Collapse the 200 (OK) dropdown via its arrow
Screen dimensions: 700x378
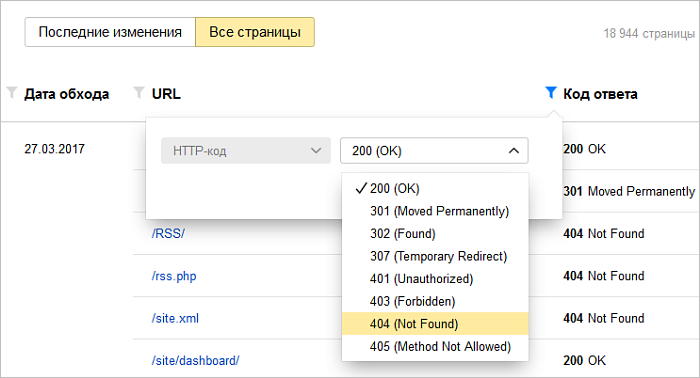click(514, 151)
